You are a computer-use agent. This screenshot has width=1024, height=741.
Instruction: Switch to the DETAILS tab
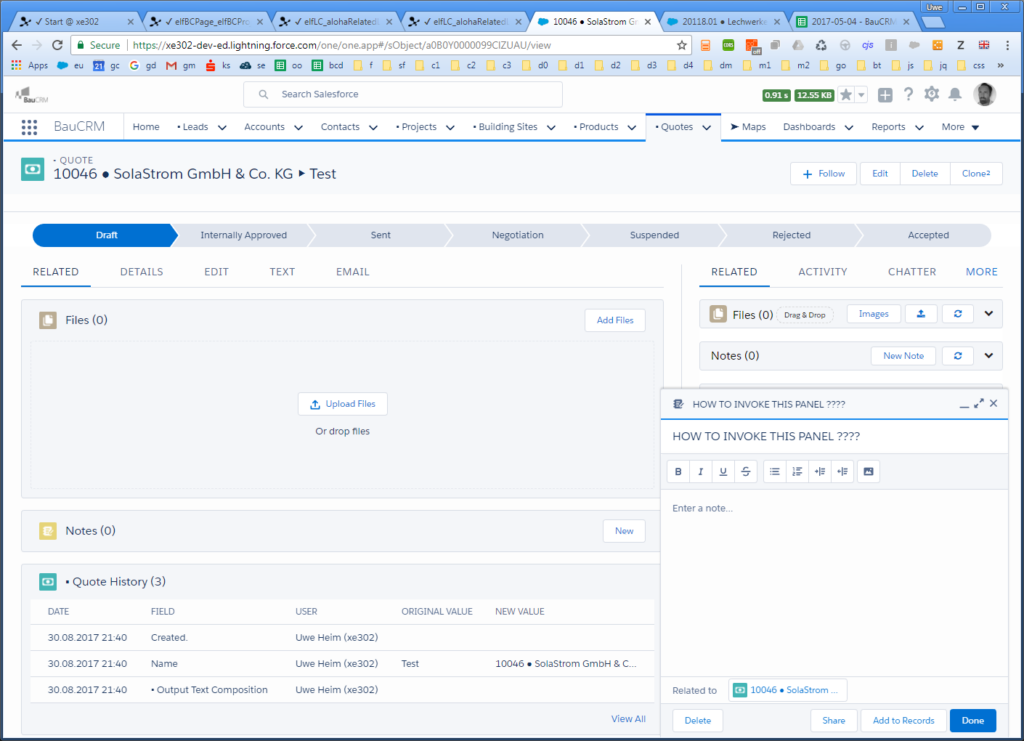tap(141, 272)
